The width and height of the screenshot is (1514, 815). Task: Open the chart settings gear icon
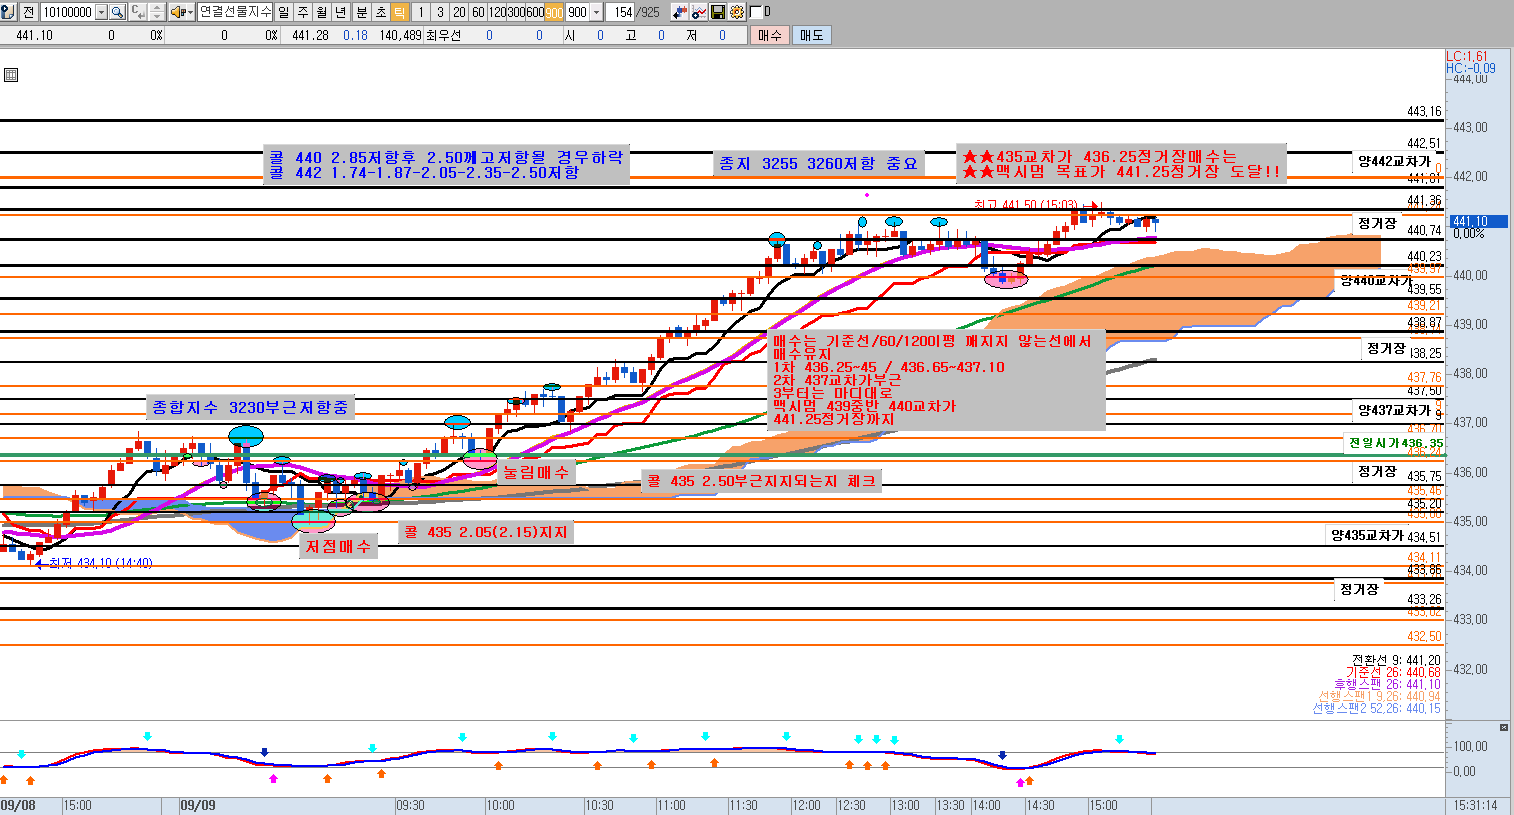(737, 12)
